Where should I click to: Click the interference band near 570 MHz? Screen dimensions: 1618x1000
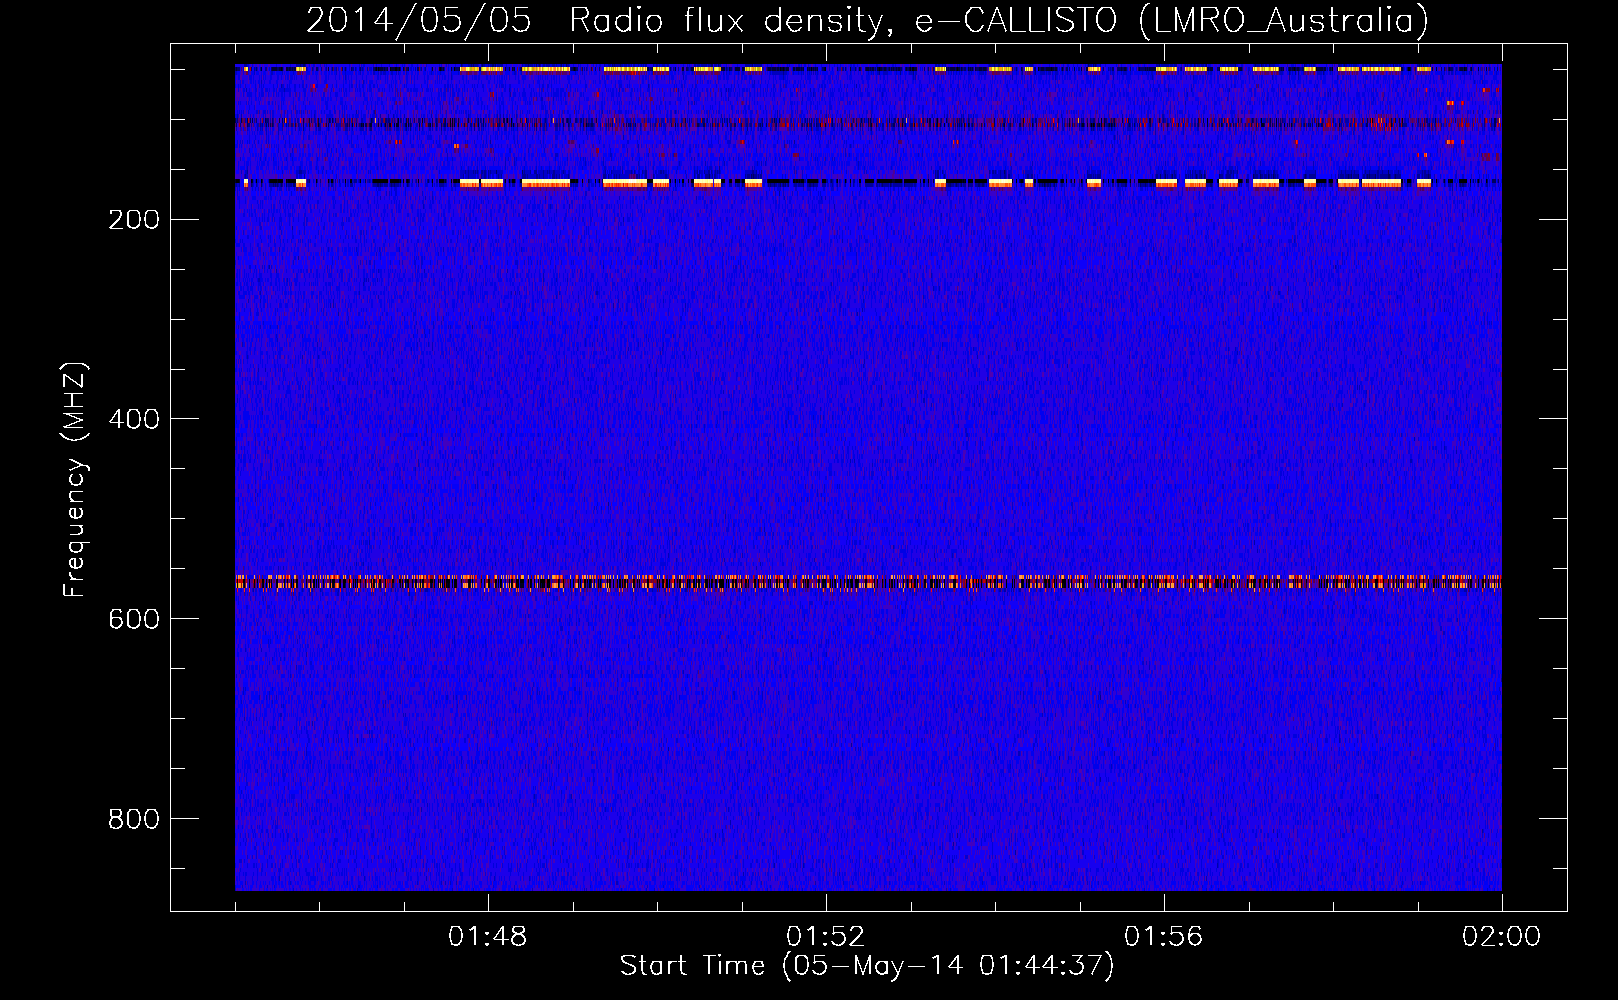868,582
